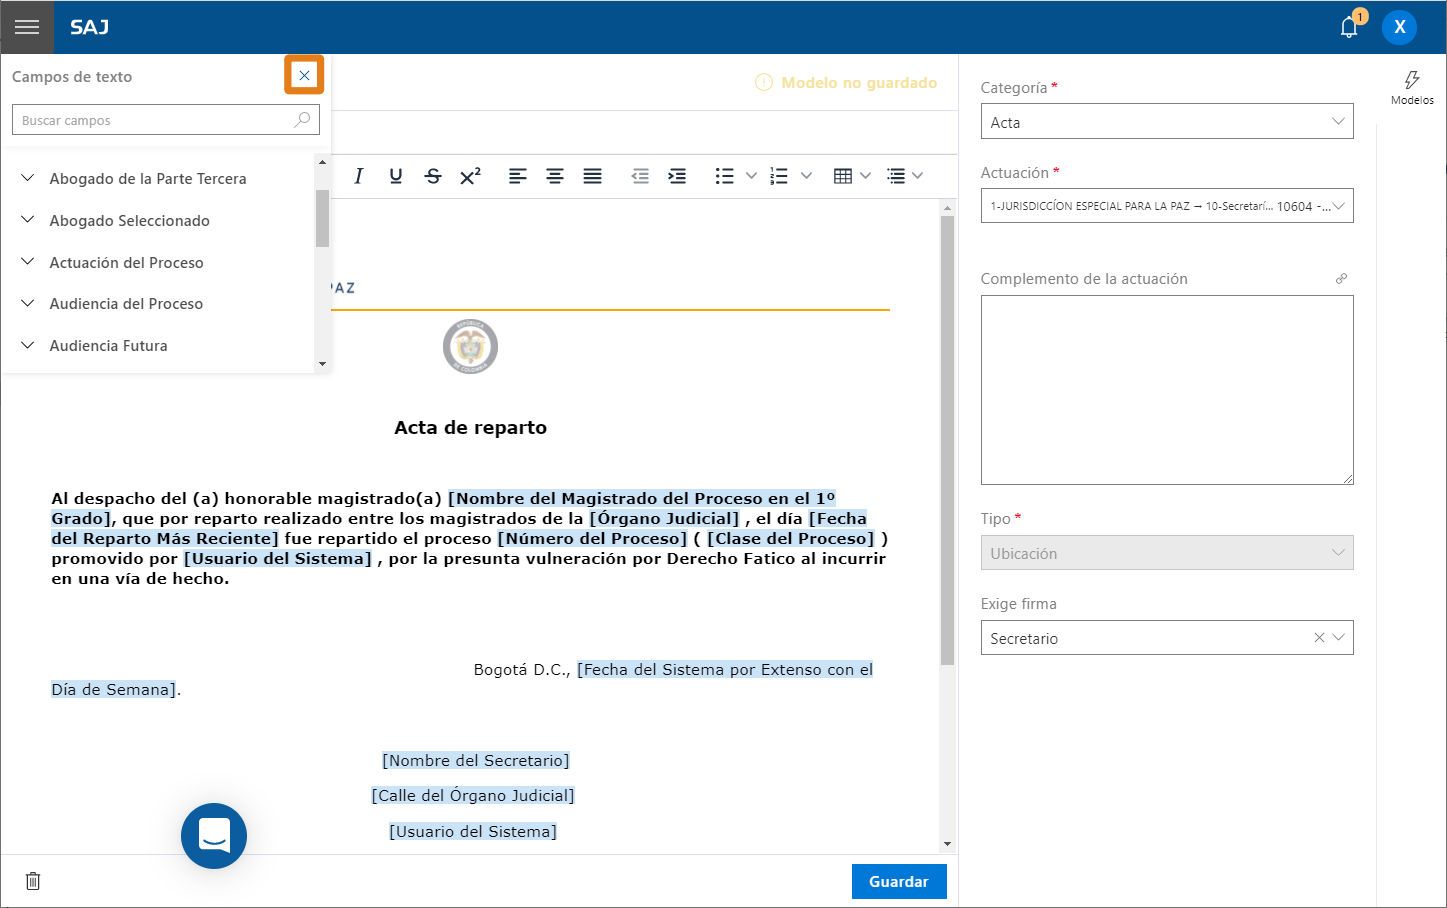Expand Abogado Seleccionado fields
Image resolution: width=1447 pixels, height=908 pixels.
tap(28, 220)
